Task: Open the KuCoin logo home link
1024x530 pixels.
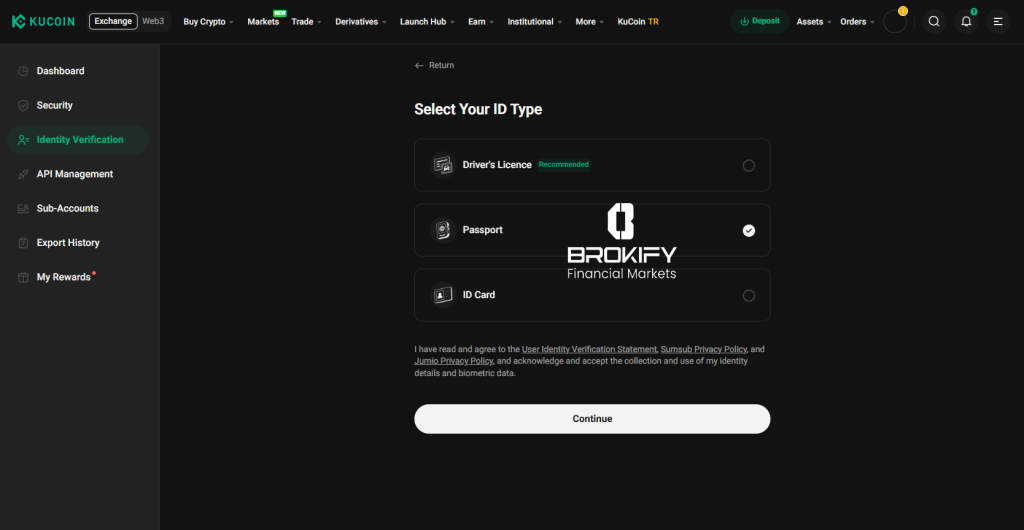Action: click(43, 22)
